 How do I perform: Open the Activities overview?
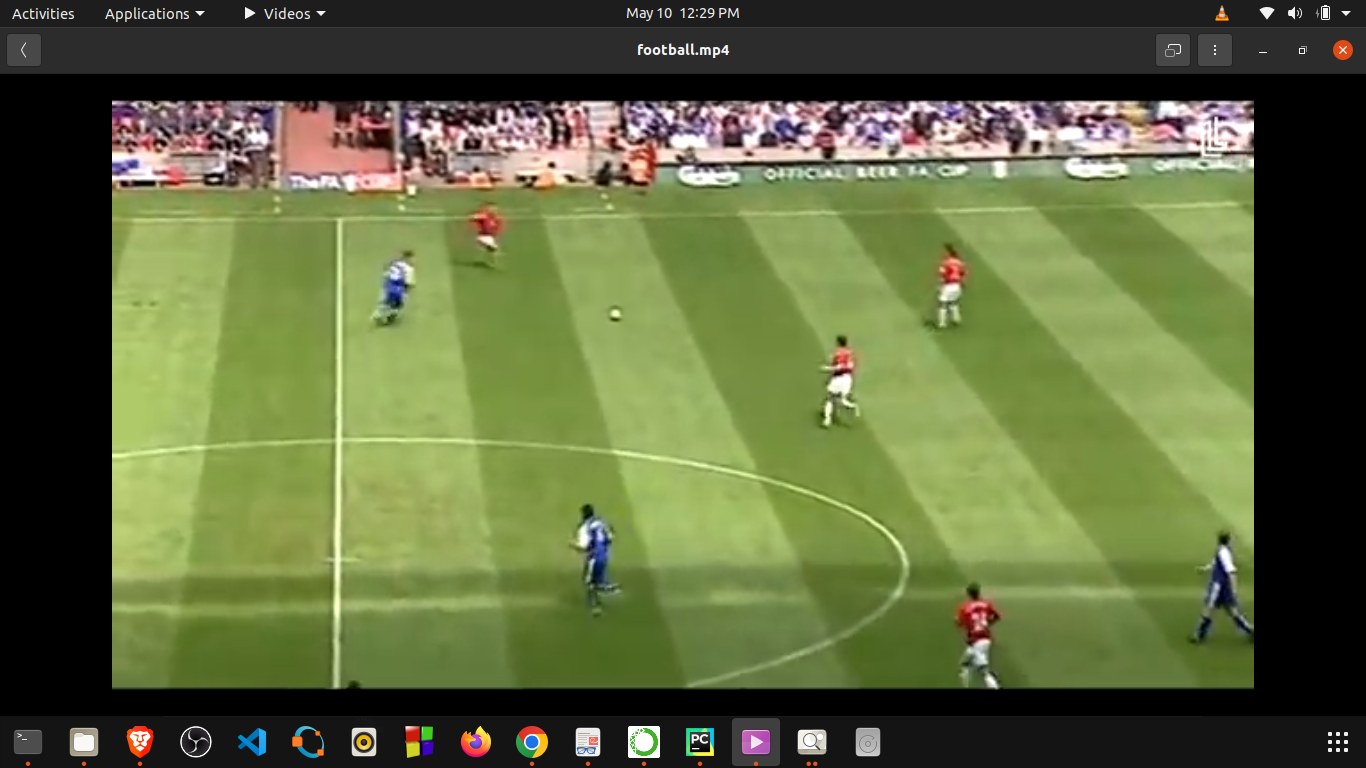click(43, 13)
